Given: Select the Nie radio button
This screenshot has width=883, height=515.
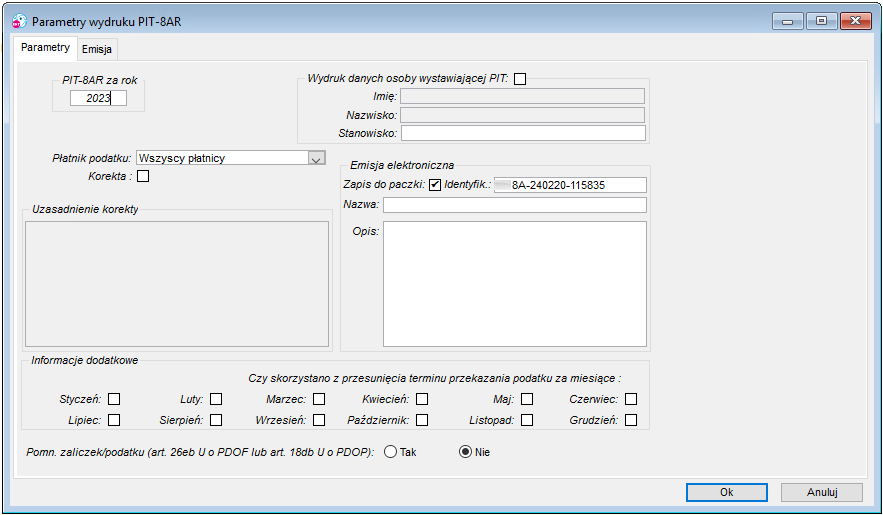Looking at the screenshot, I should [x=465, y=452].
